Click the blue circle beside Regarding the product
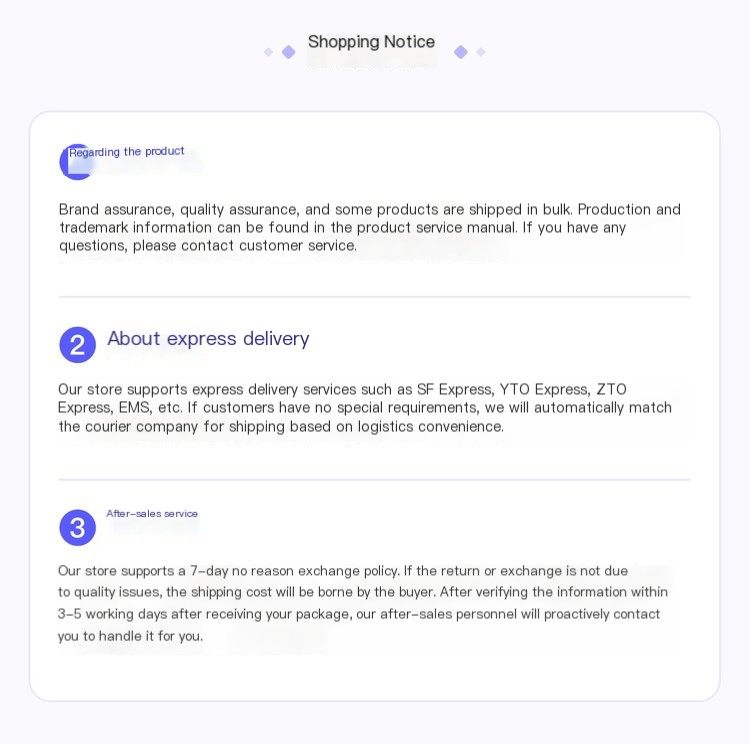 (x=77, y=162)
